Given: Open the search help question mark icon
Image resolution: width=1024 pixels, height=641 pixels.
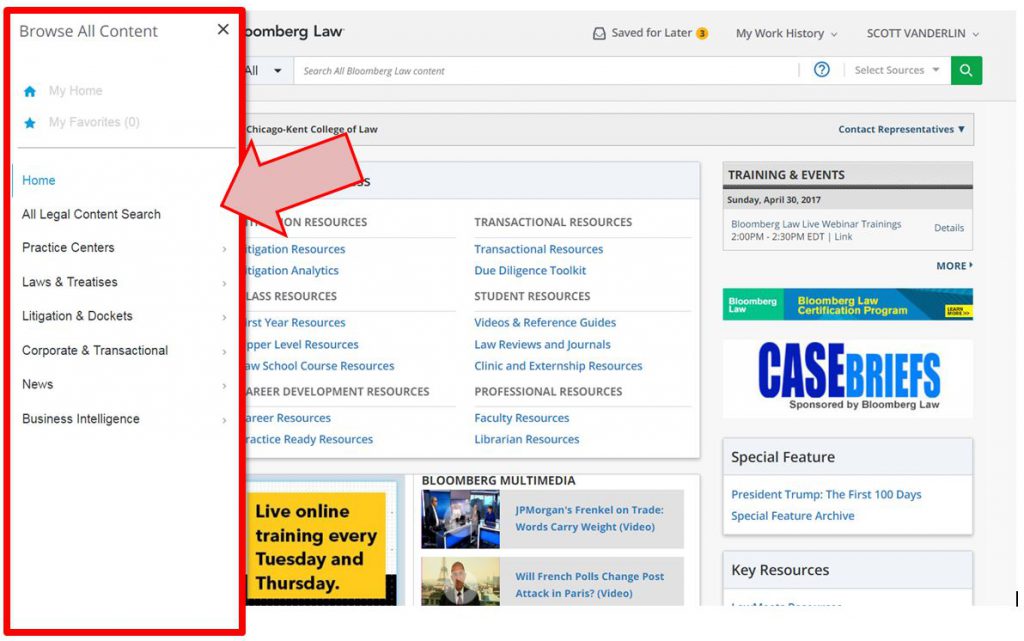Looking at the screenshot, I should [822, 69].
